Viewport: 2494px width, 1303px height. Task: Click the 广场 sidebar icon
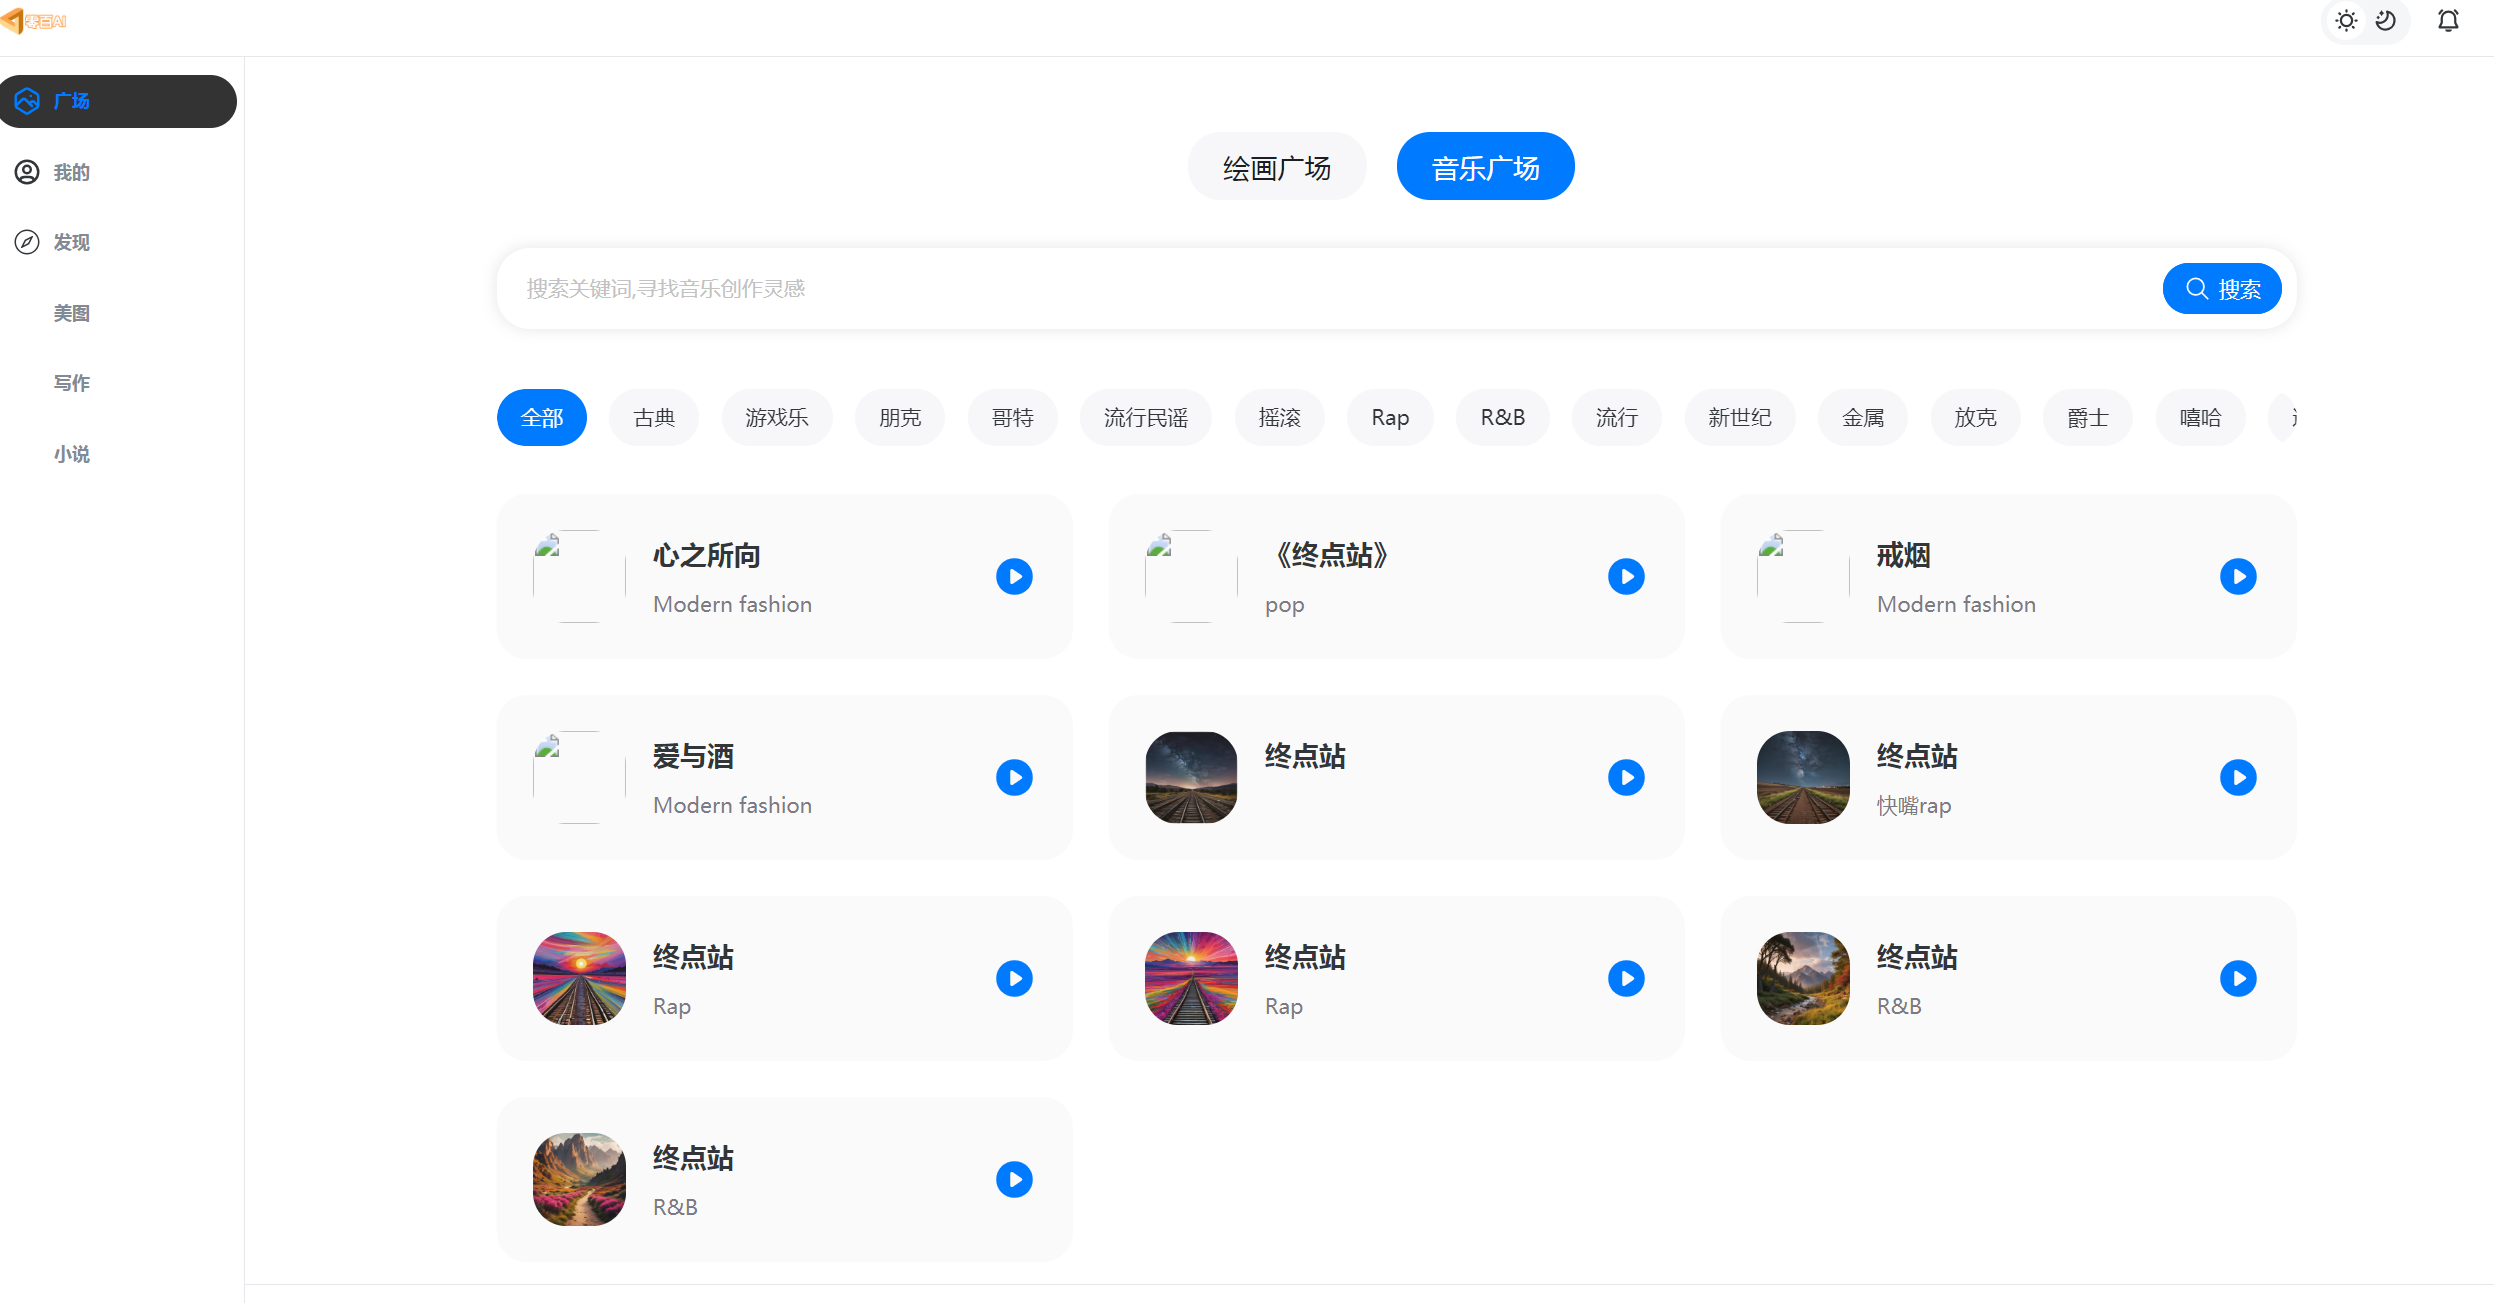click(28, 101)
